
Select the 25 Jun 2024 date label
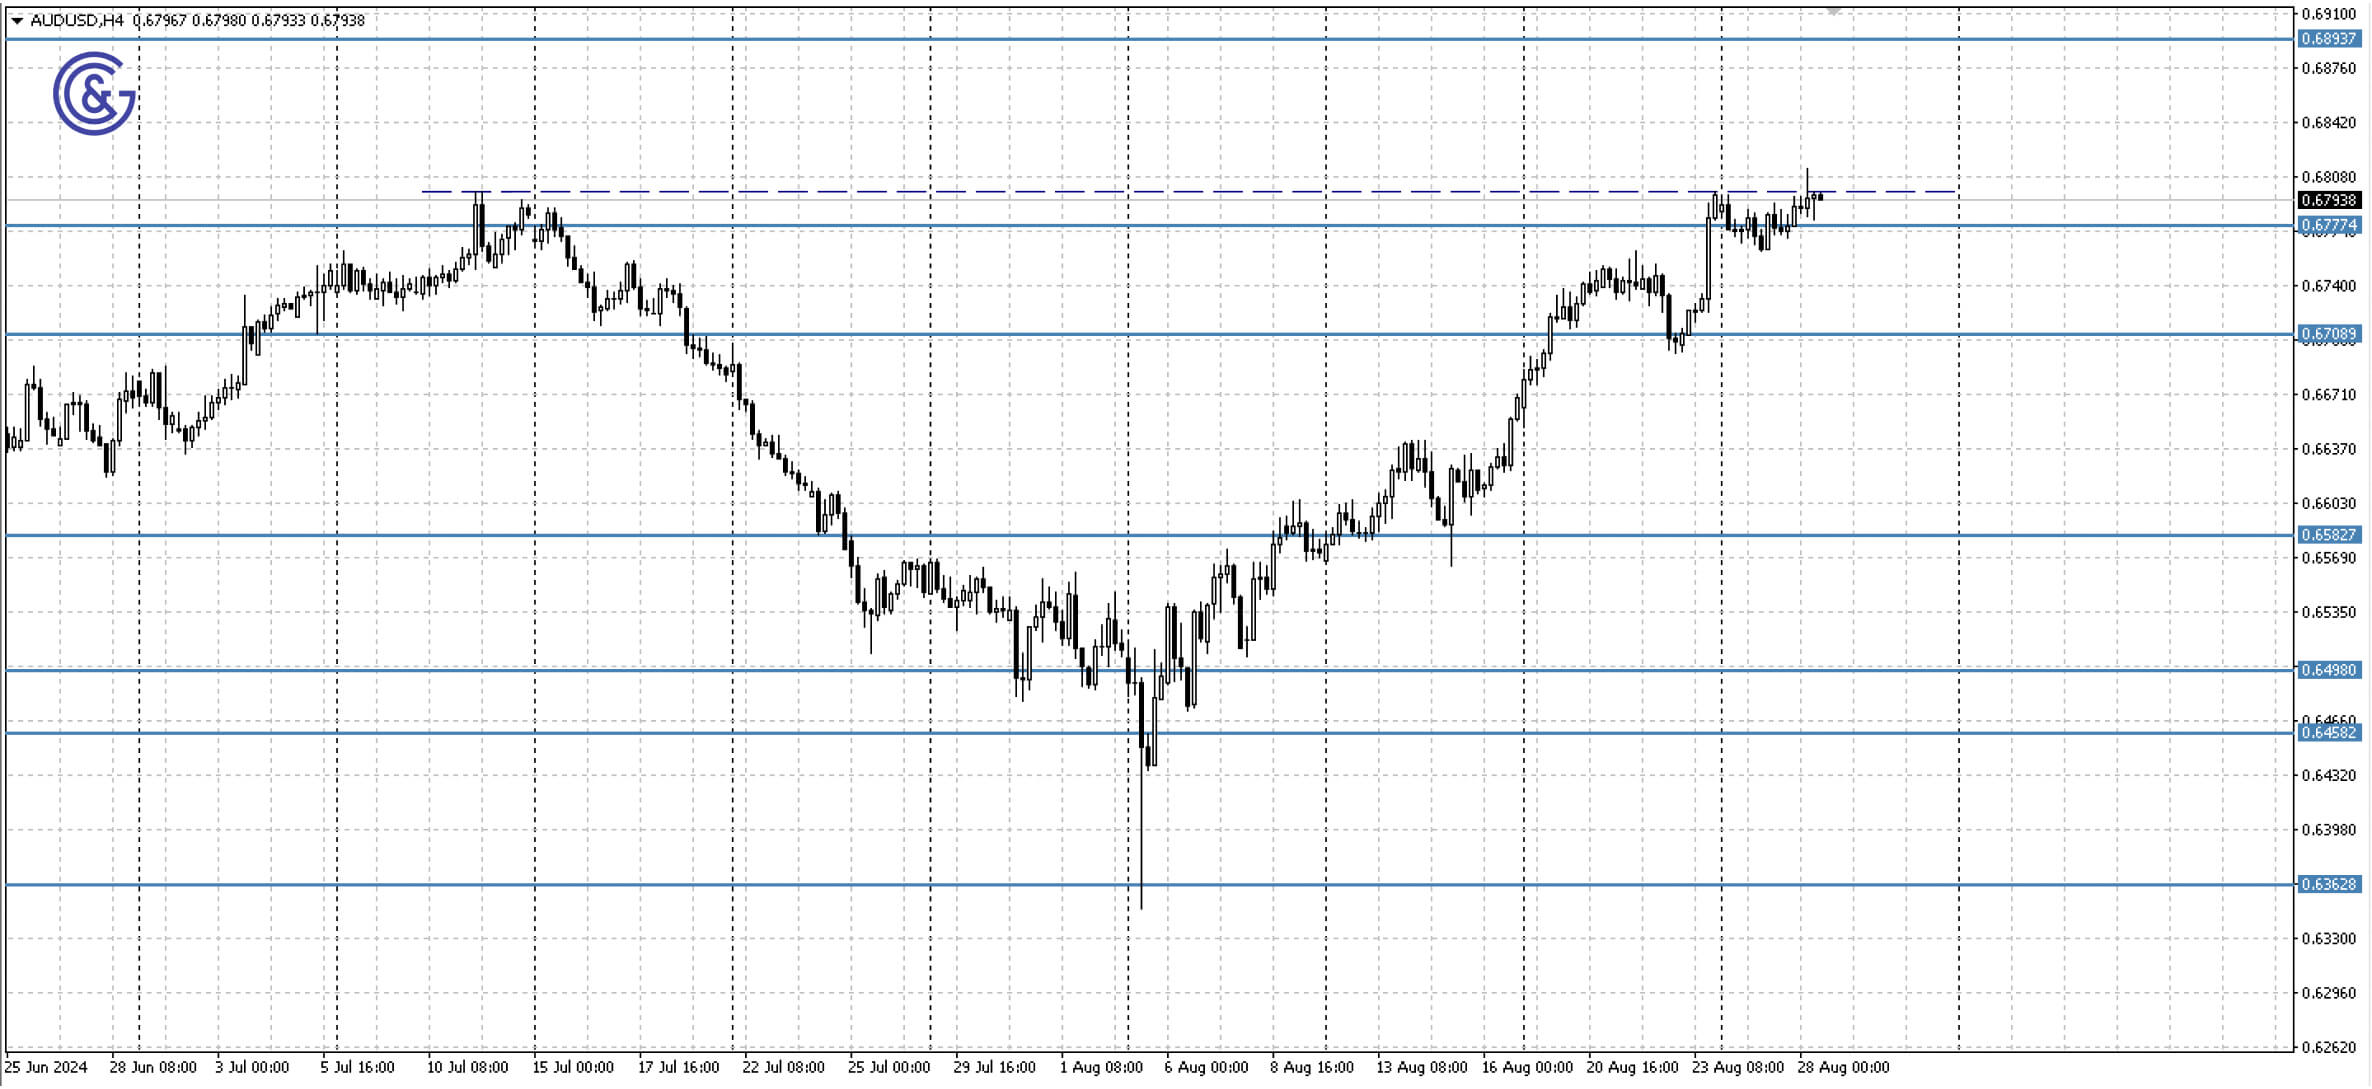[x=46, y=1066]
